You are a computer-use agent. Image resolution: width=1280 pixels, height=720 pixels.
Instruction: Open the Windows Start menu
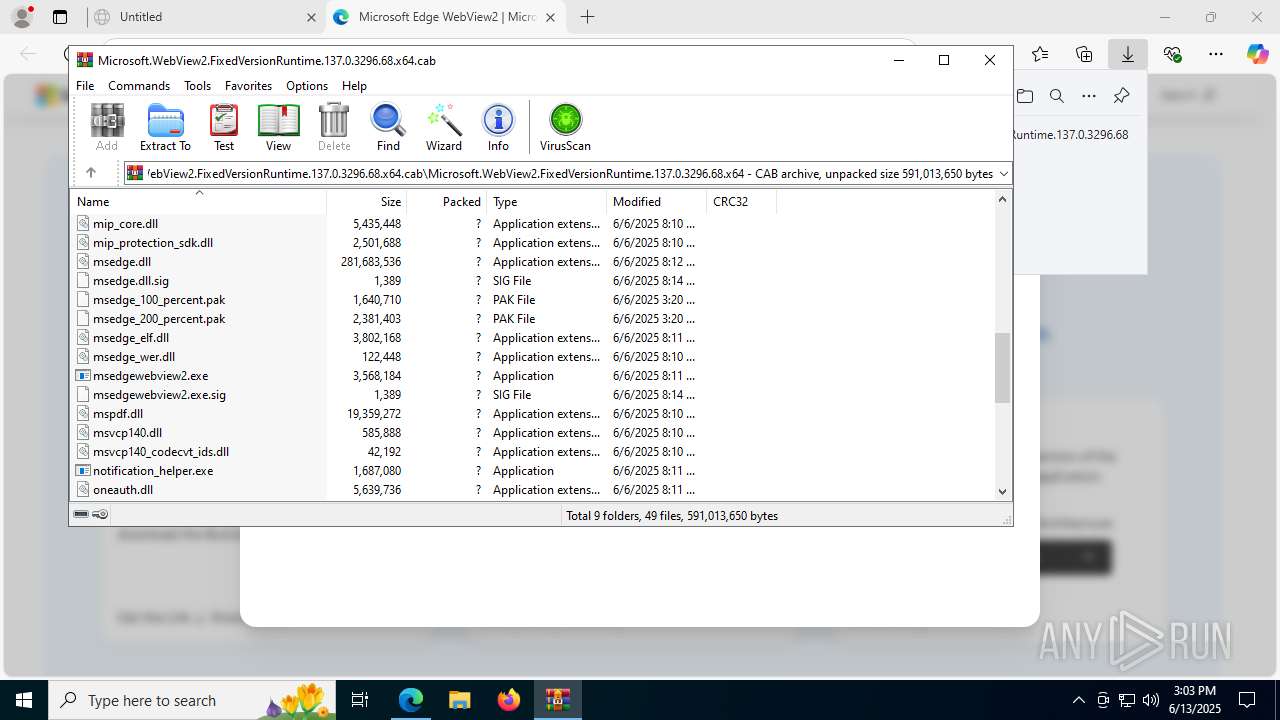click(x=24, y=700)
